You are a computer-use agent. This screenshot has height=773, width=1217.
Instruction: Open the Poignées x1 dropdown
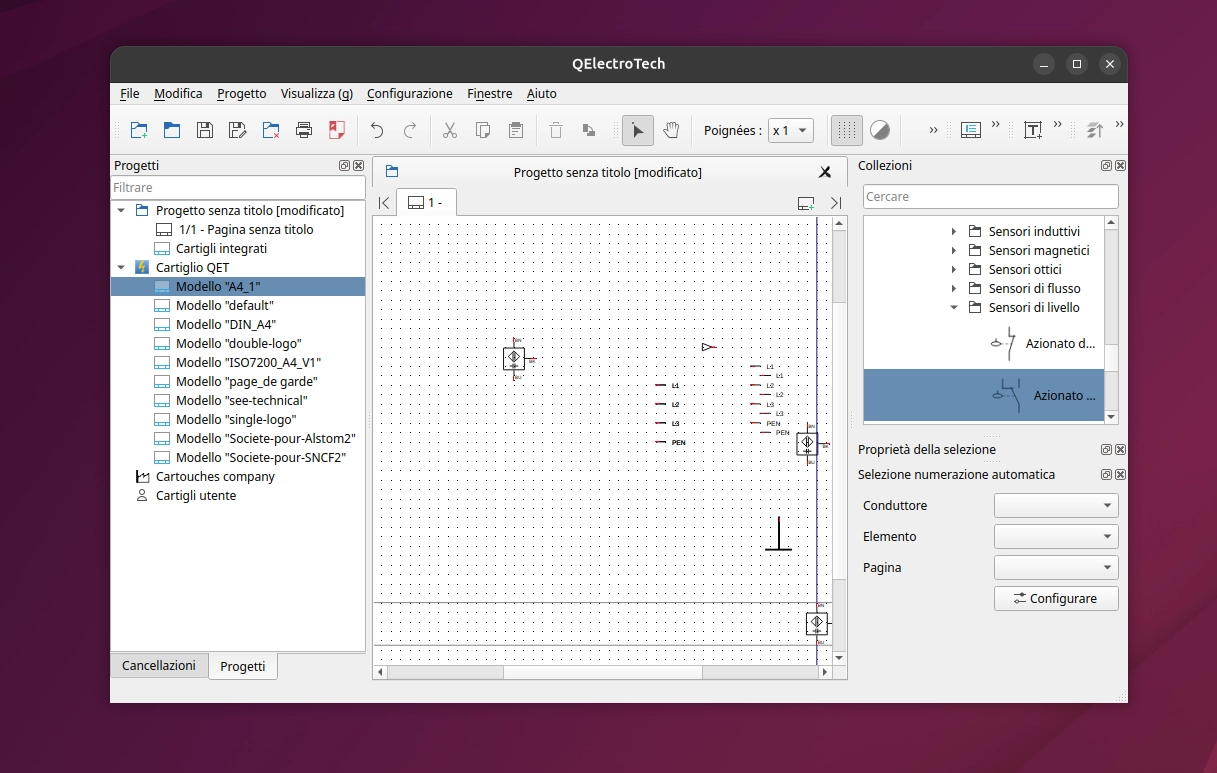click(x=790, y=130)
